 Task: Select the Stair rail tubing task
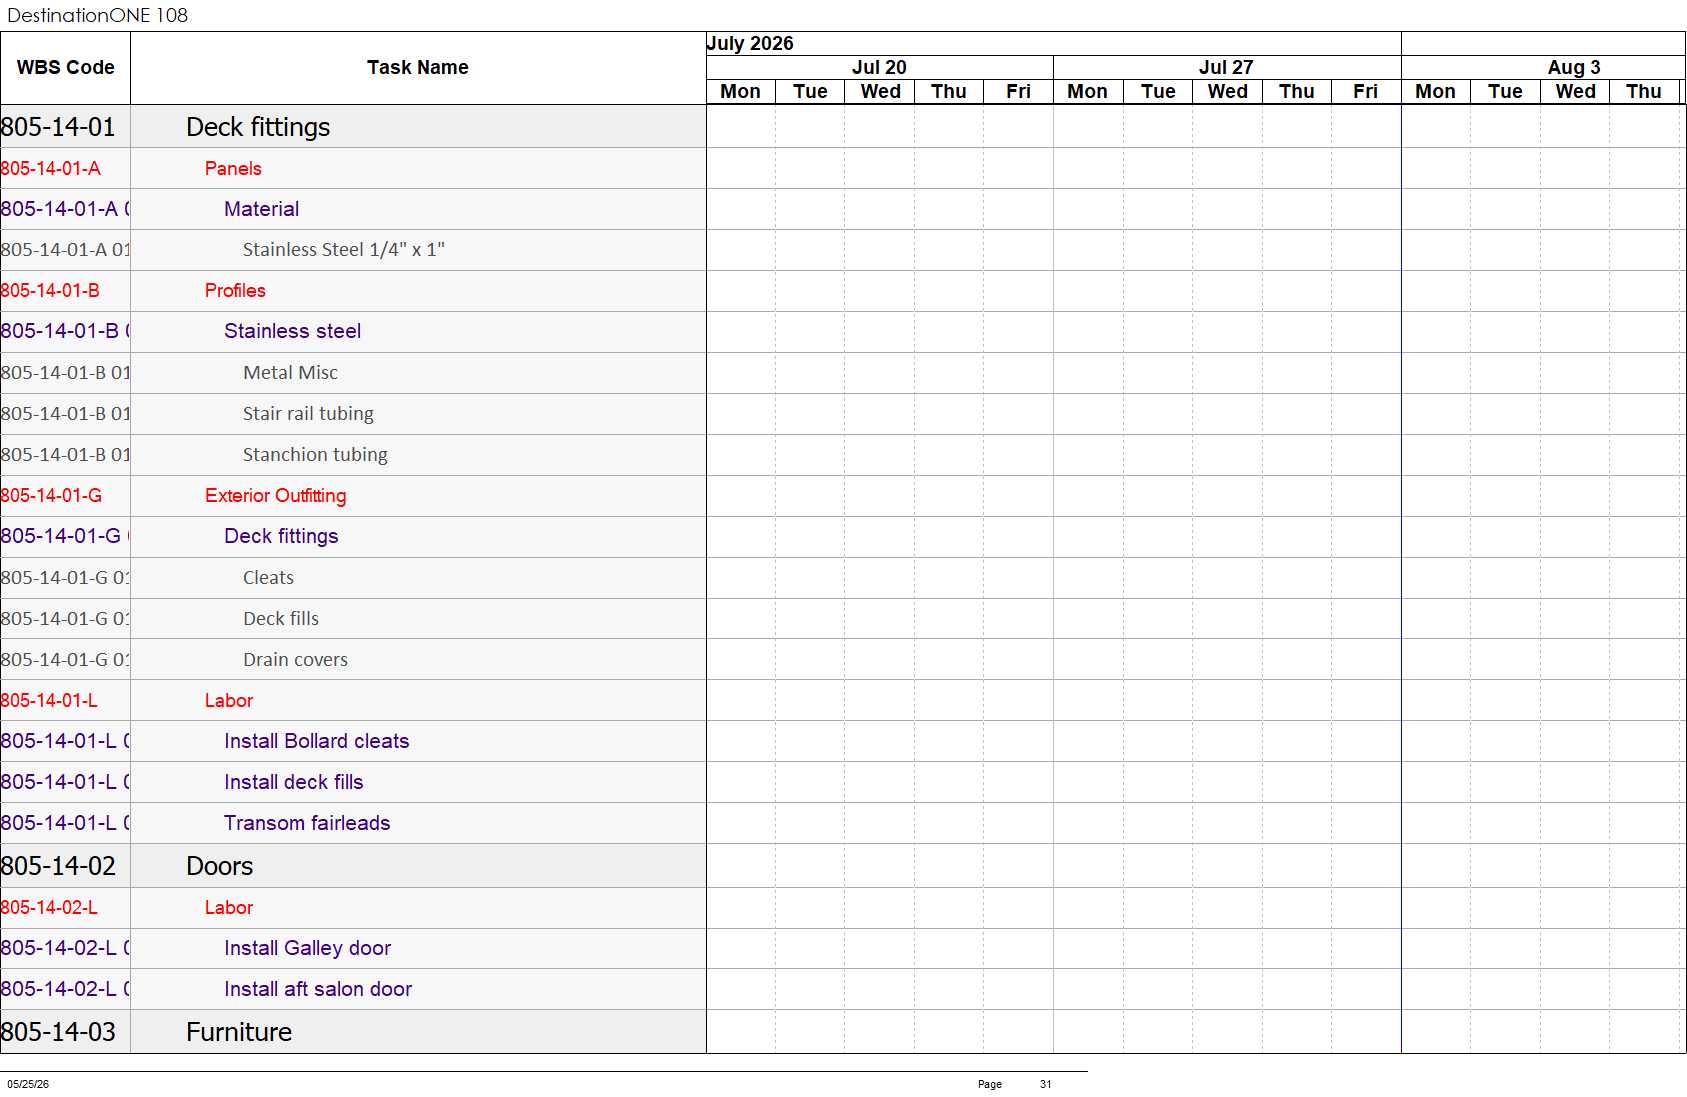click(308, 414)
